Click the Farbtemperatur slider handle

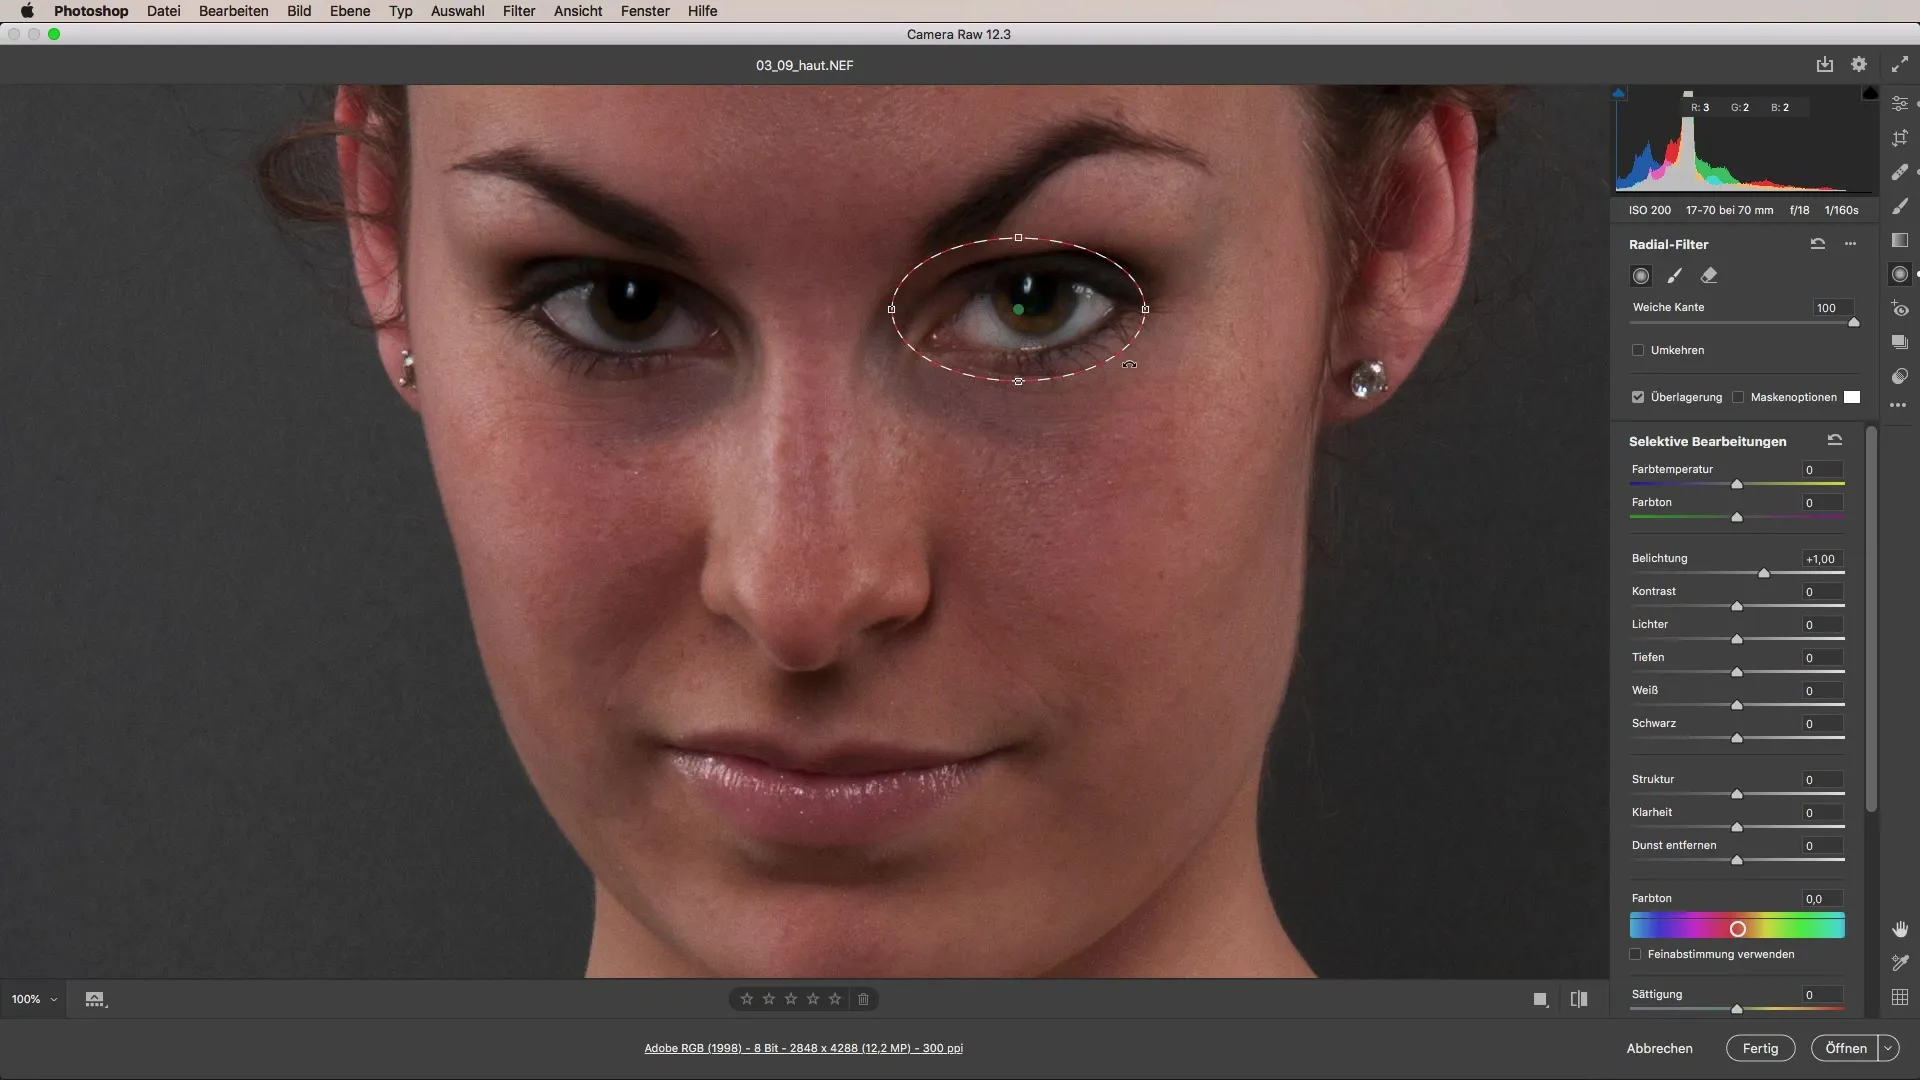pos(1737,484)
